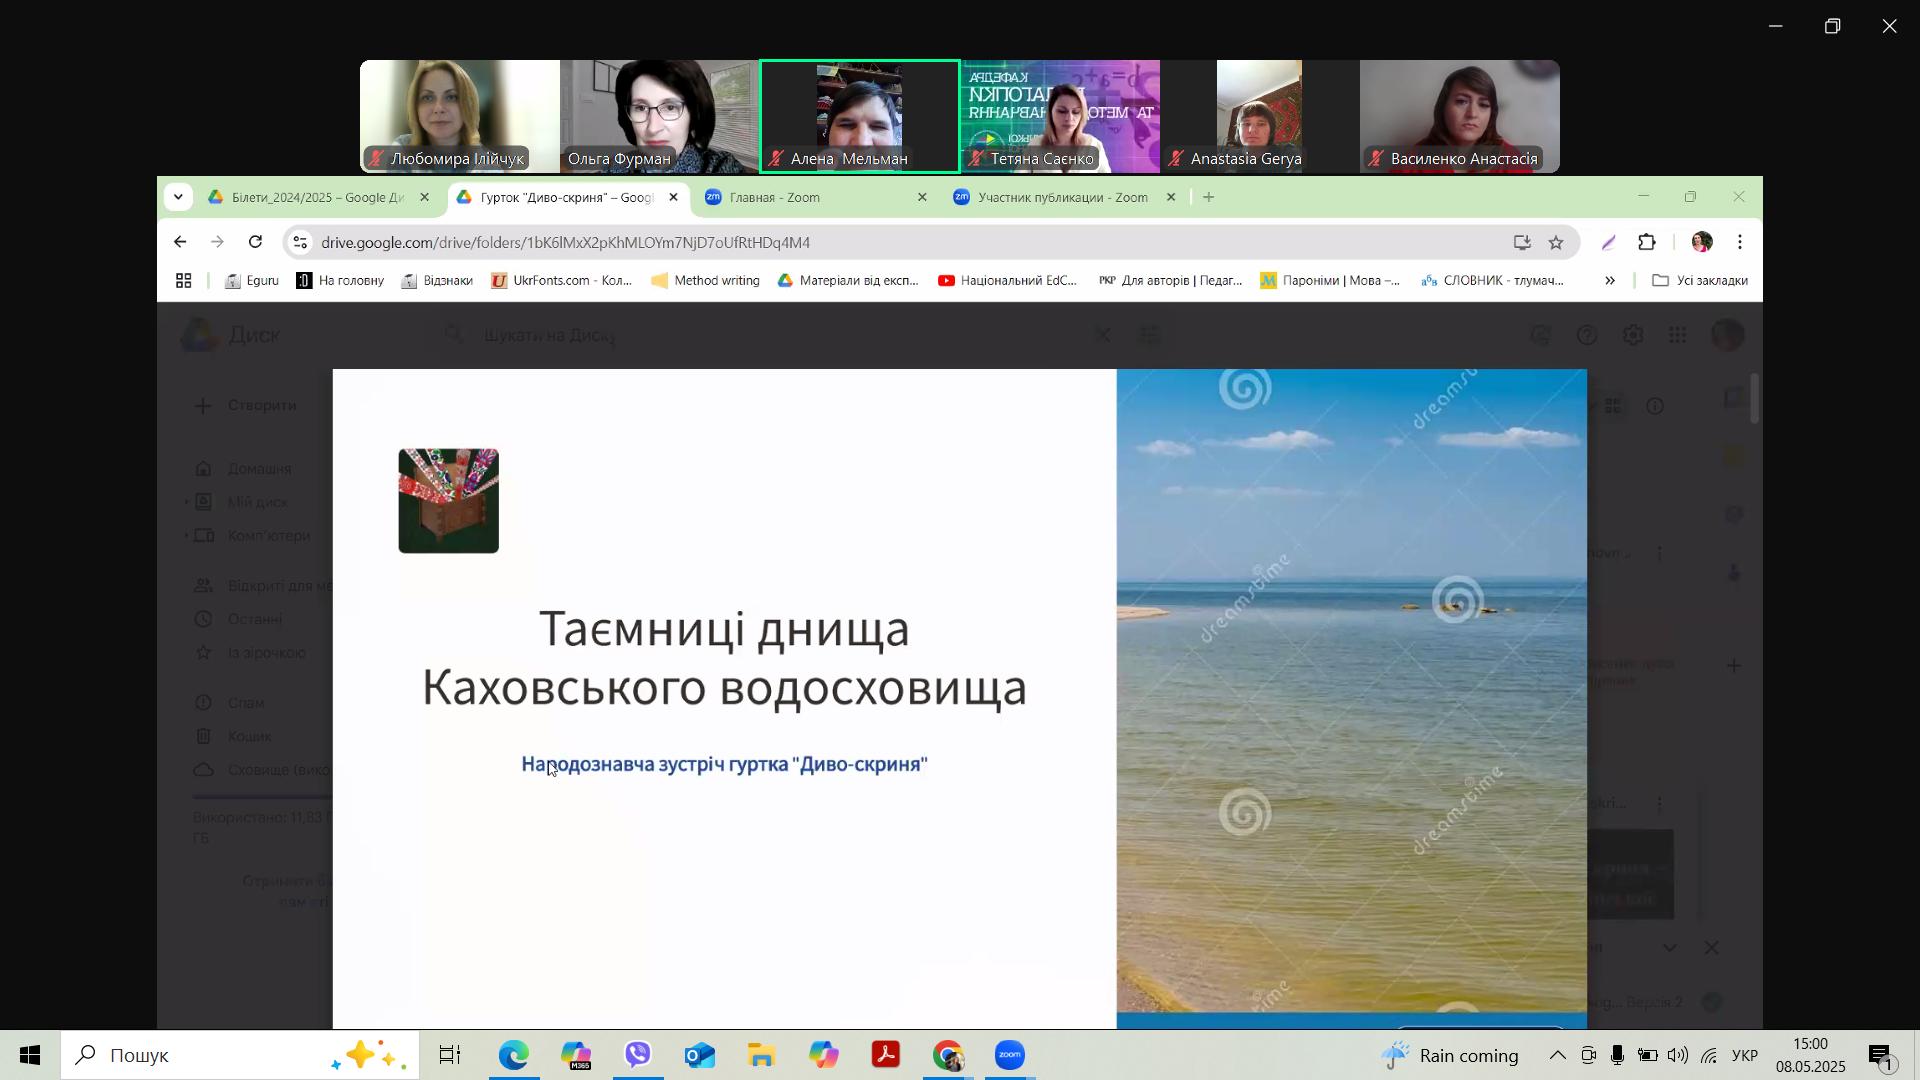Launch Viber from the taskbar

[x=637, y=1054]
